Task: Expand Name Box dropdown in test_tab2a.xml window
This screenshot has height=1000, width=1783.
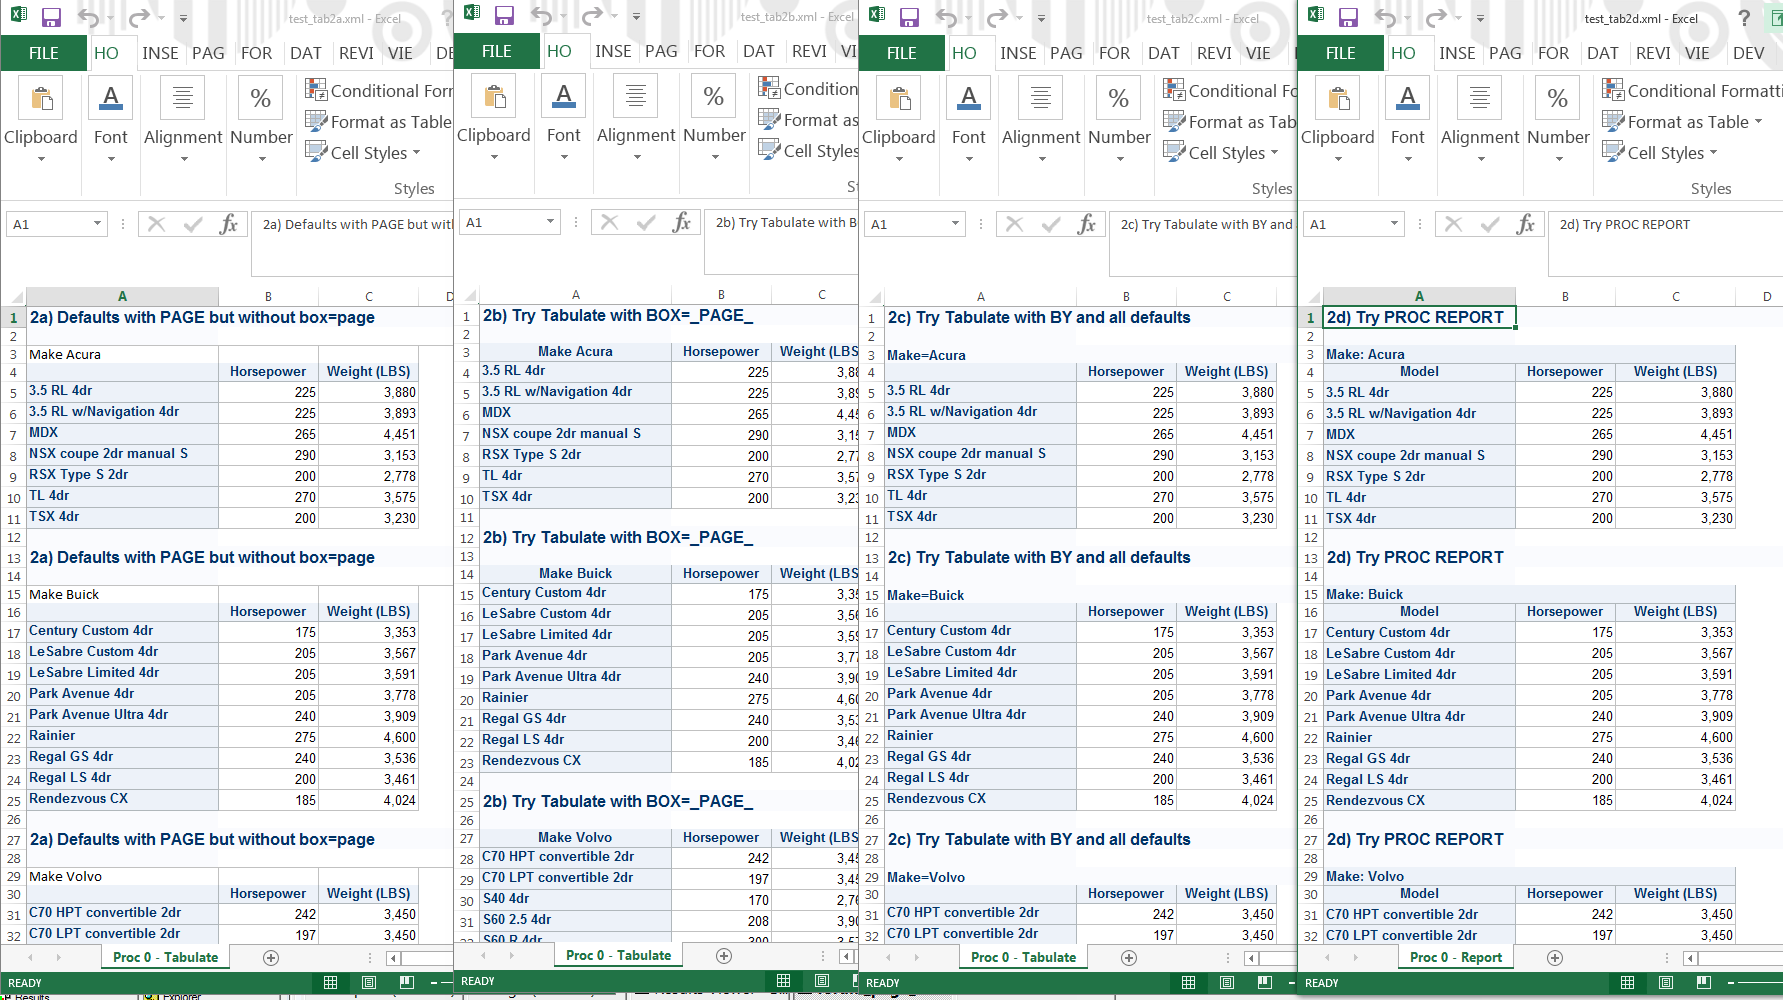Action: pyautogui.click(x=97, y=224)
